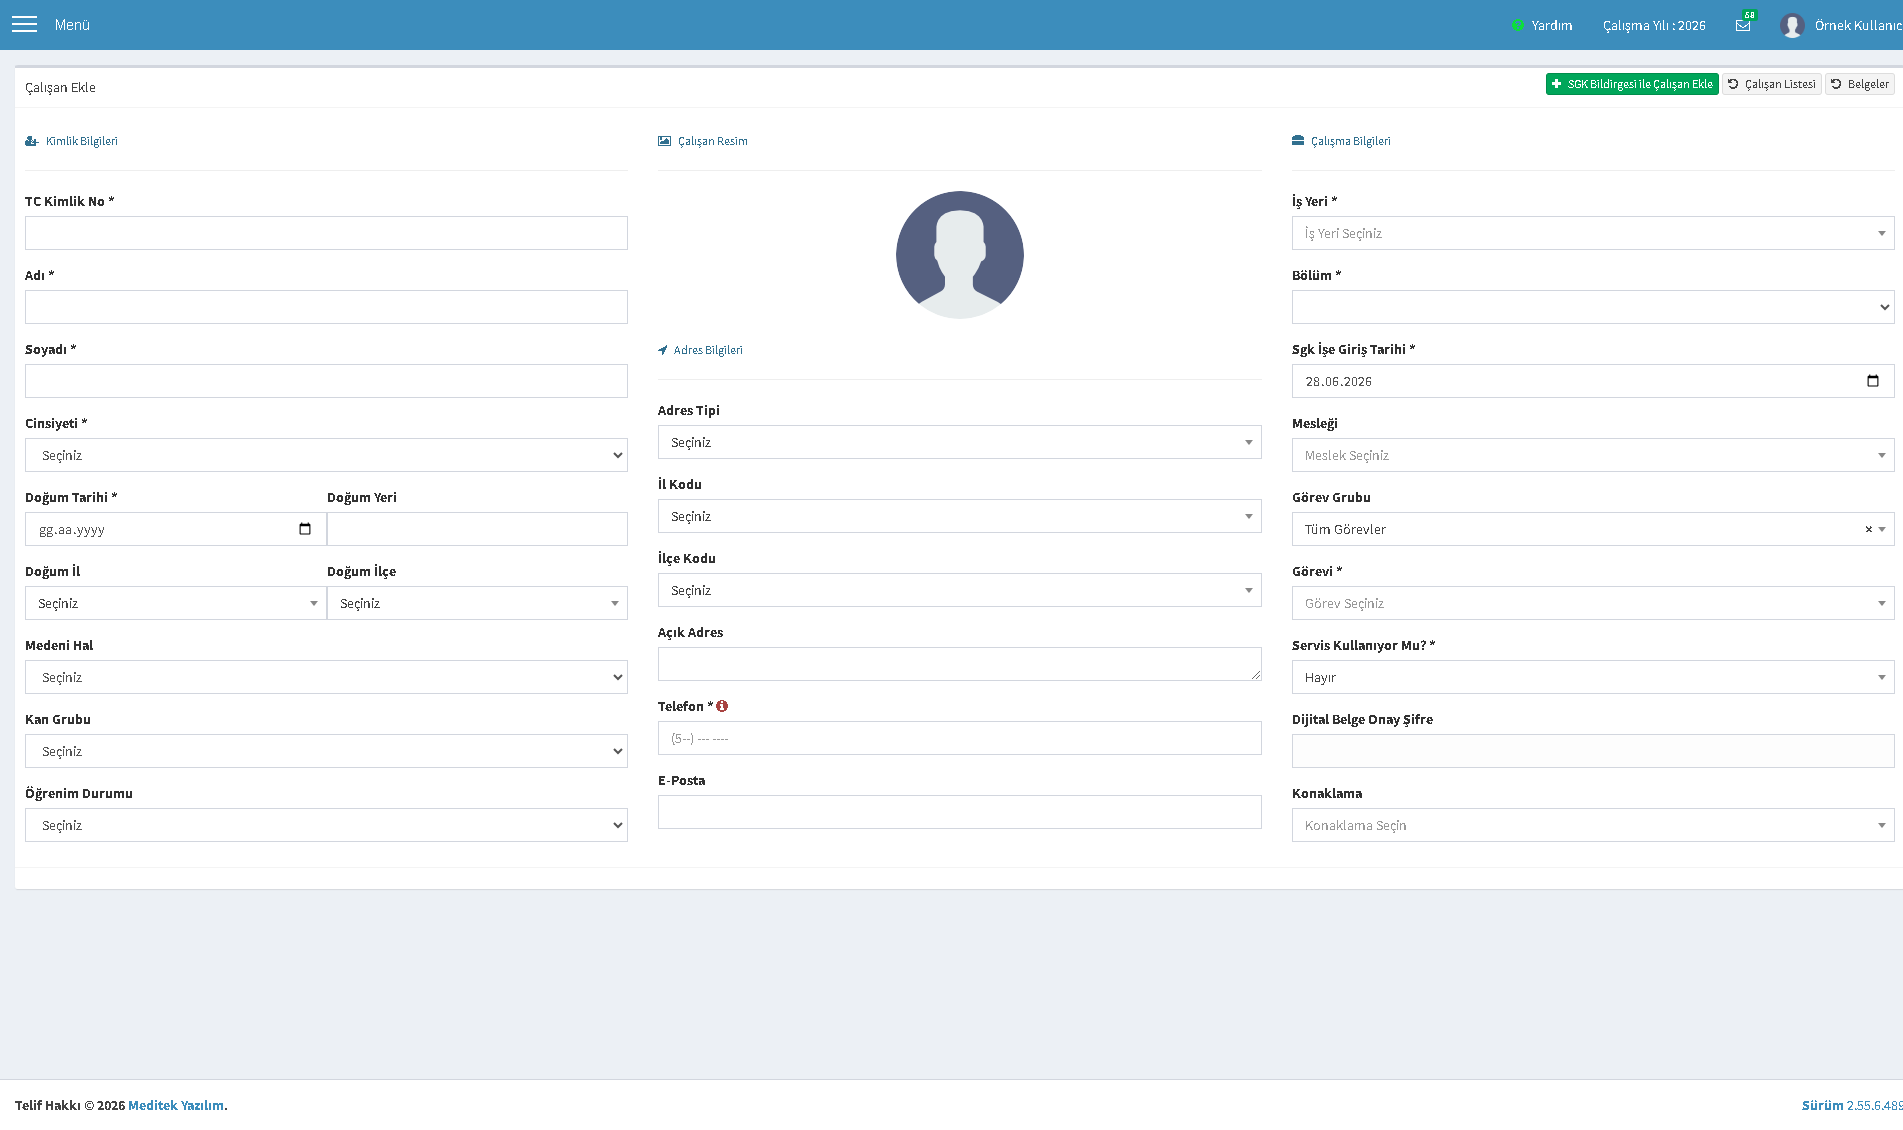
Task: Expand the Cinsiyeti dropdown
Action: (x=326, y=455)
